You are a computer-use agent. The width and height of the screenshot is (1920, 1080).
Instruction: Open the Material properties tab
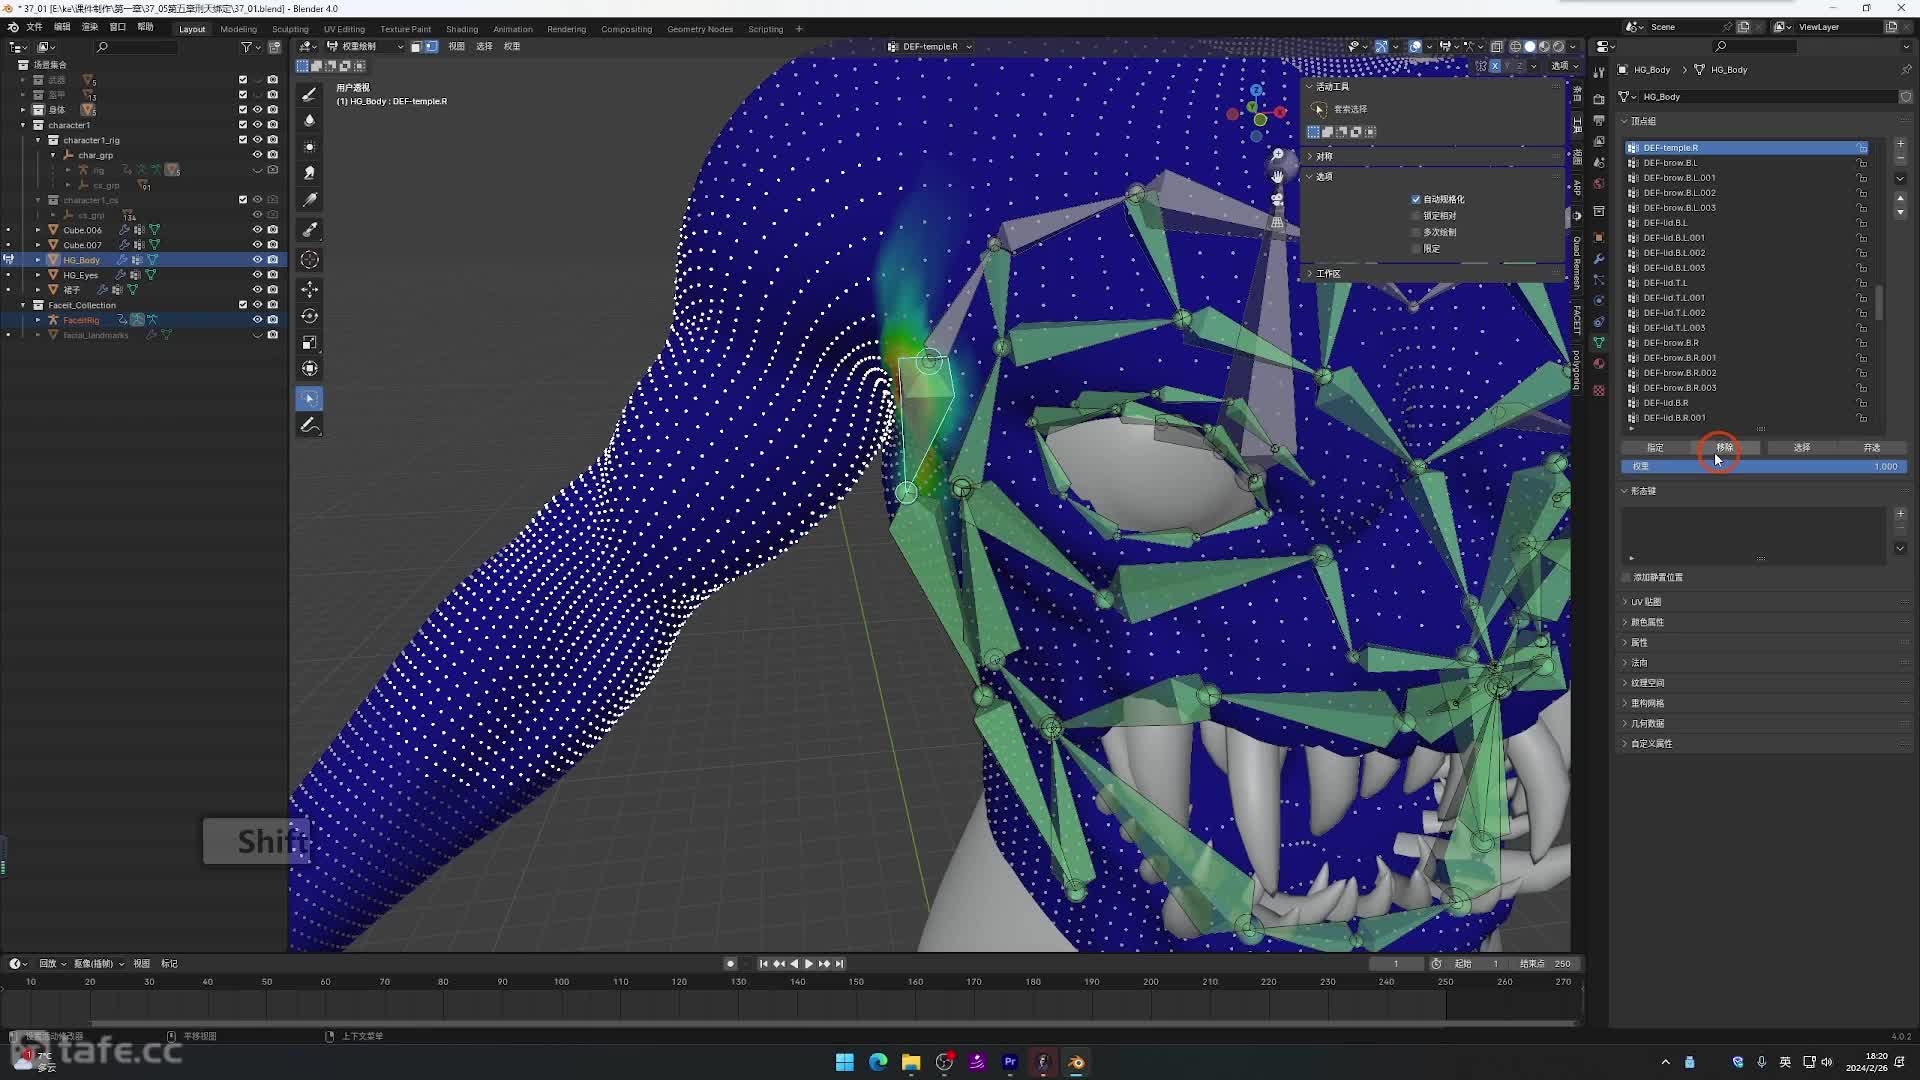1599,363
